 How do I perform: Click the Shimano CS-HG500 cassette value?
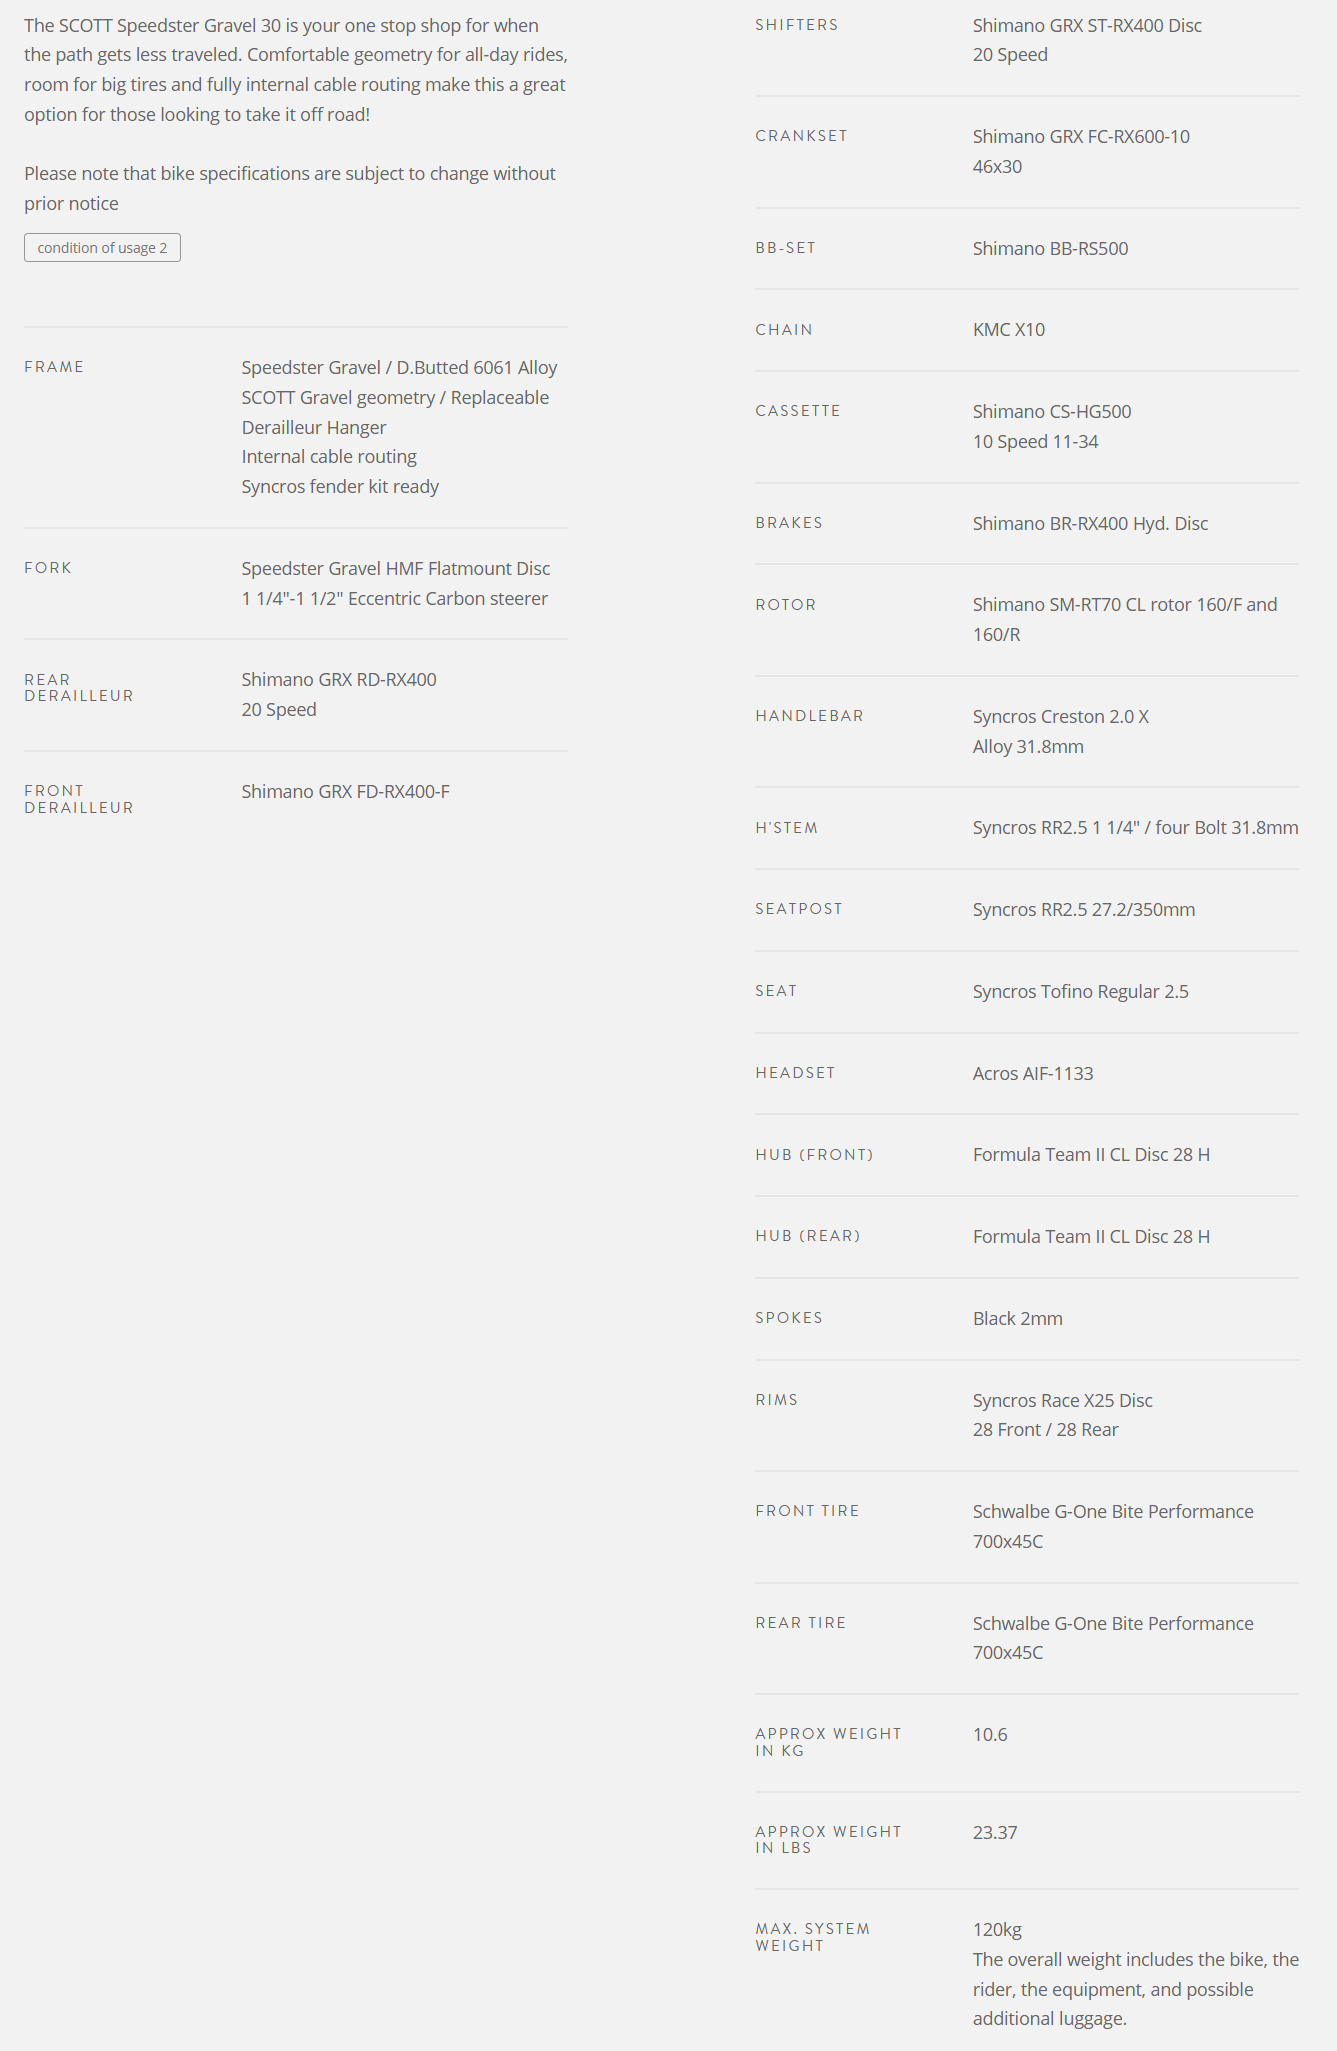coord(1051,412)
